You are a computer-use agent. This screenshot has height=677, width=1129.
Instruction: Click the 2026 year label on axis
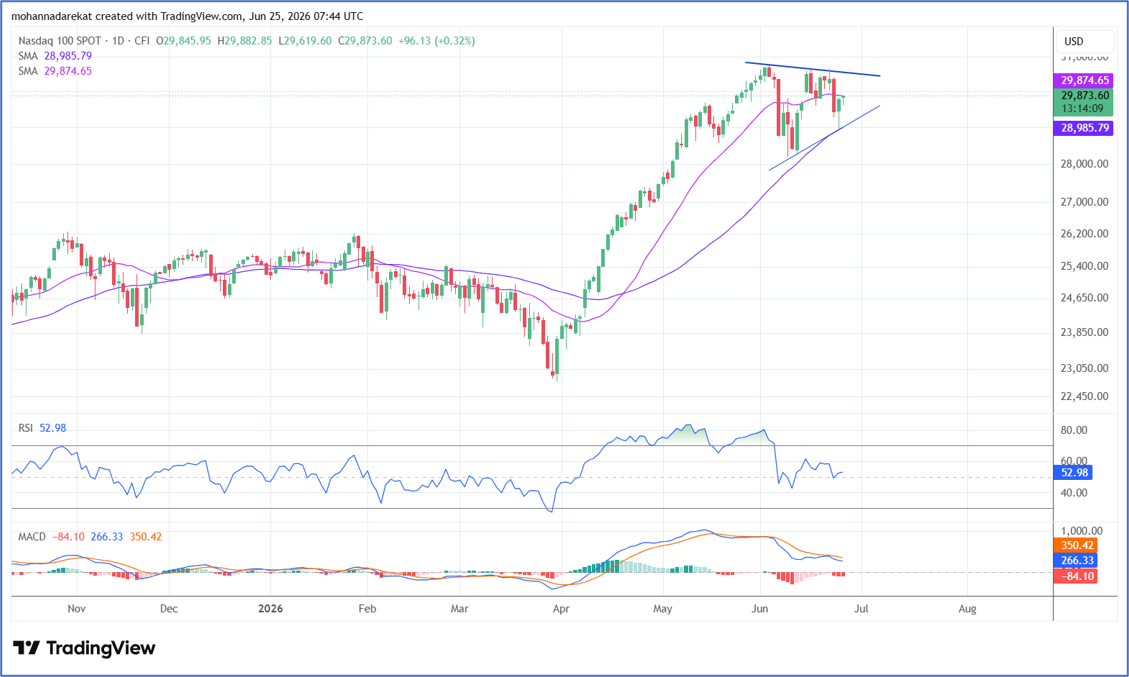click(x=271, y=609)
